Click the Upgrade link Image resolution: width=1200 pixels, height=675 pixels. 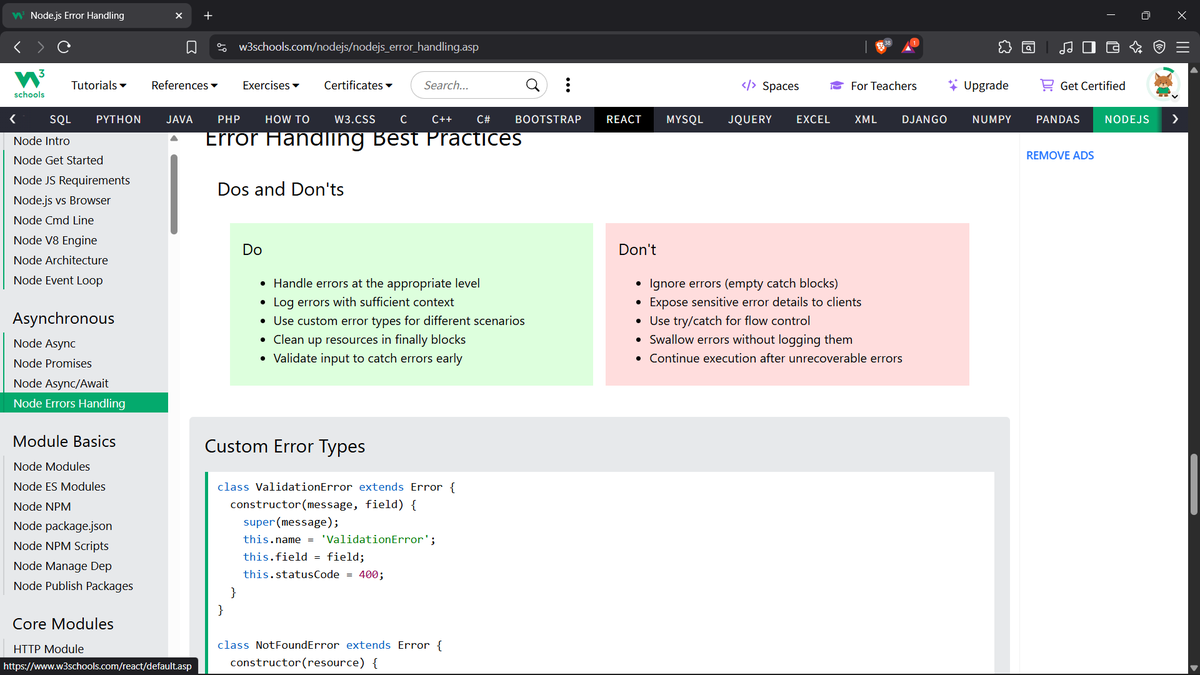coord(978,86)
